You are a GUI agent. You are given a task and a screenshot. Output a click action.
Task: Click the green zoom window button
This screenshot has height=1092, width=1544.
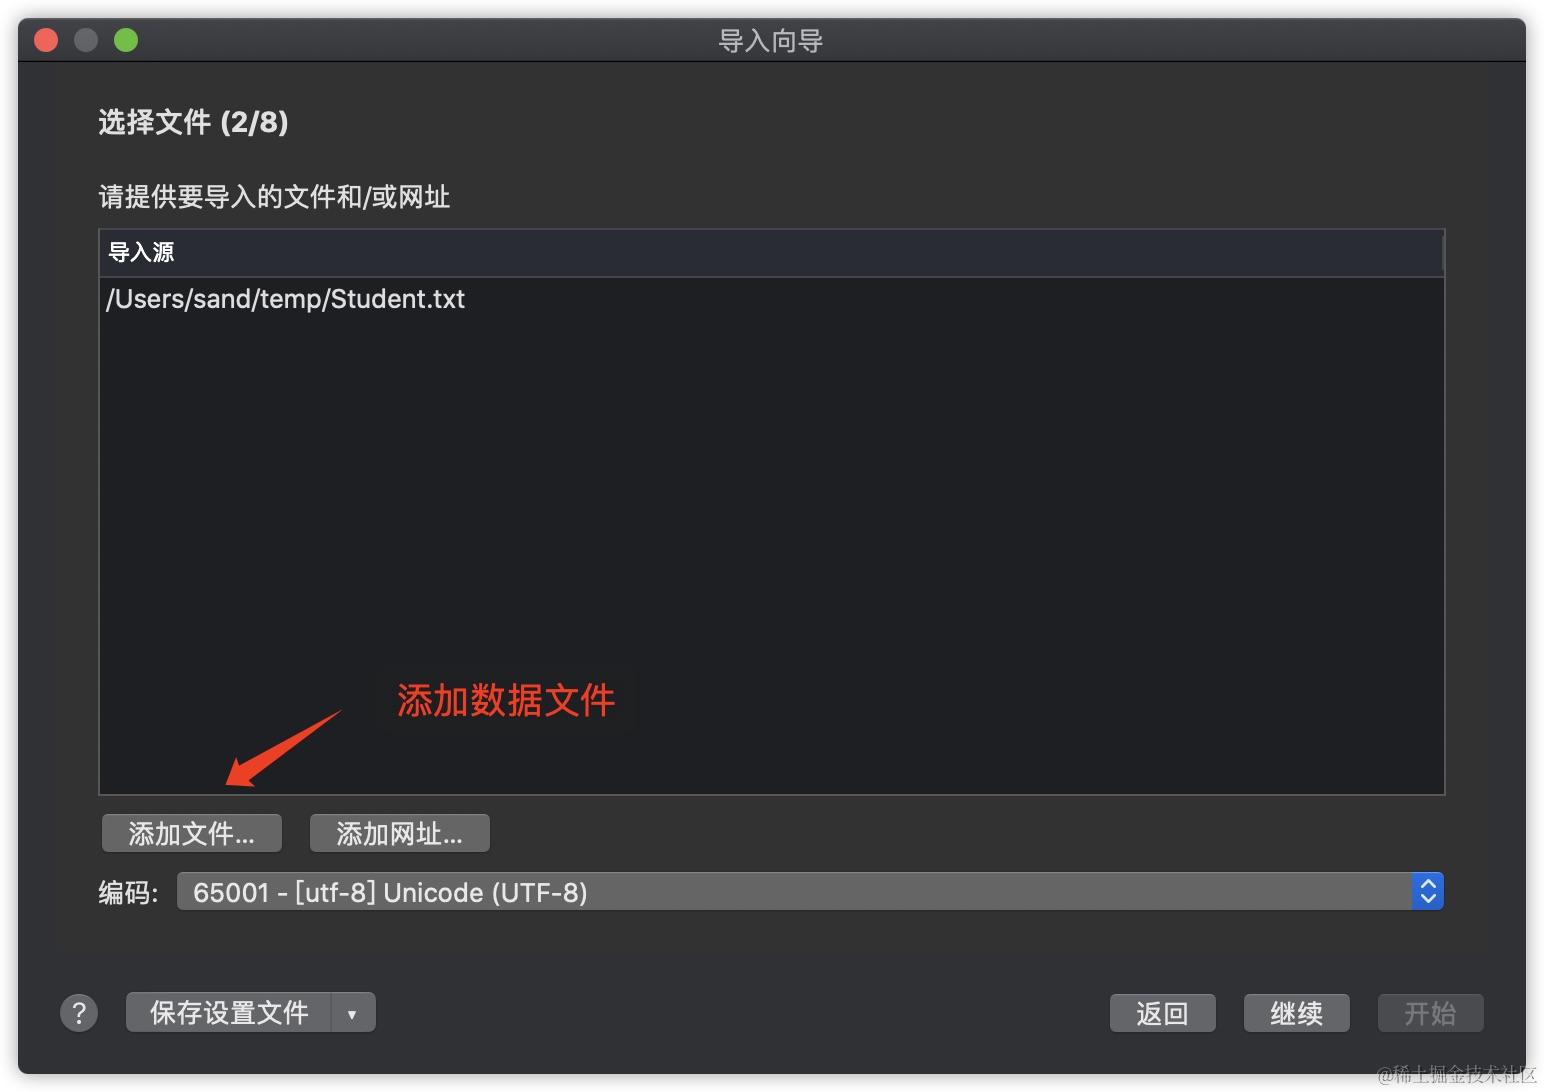pyautogui.click(x=126, y=40)
